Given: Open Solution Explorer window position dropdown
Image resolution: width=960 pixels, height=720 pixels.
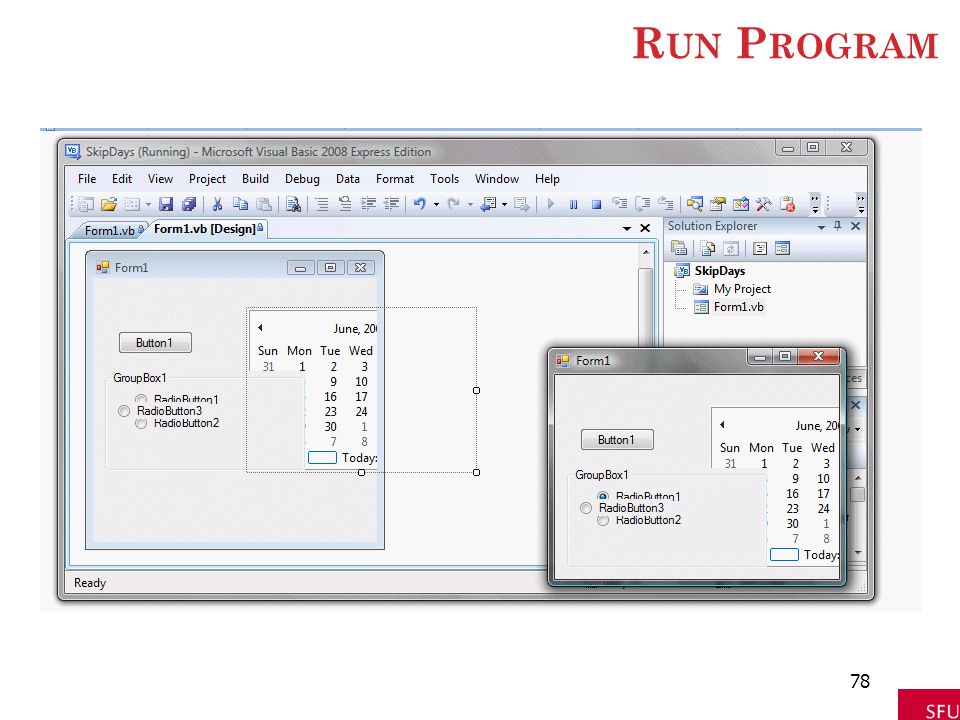Looking at the screenshot, I should pyautogui.click(x=822, y=227).
